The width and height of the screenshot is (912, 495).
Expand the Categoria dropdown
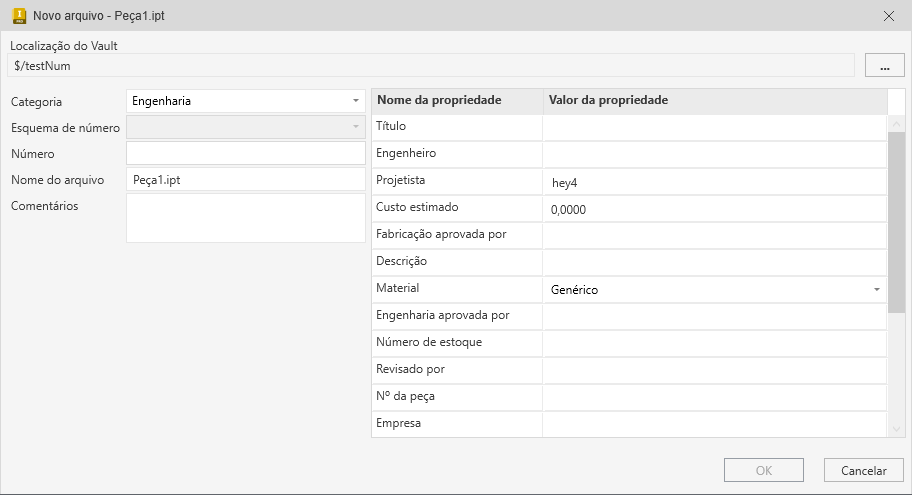[355, 101]
